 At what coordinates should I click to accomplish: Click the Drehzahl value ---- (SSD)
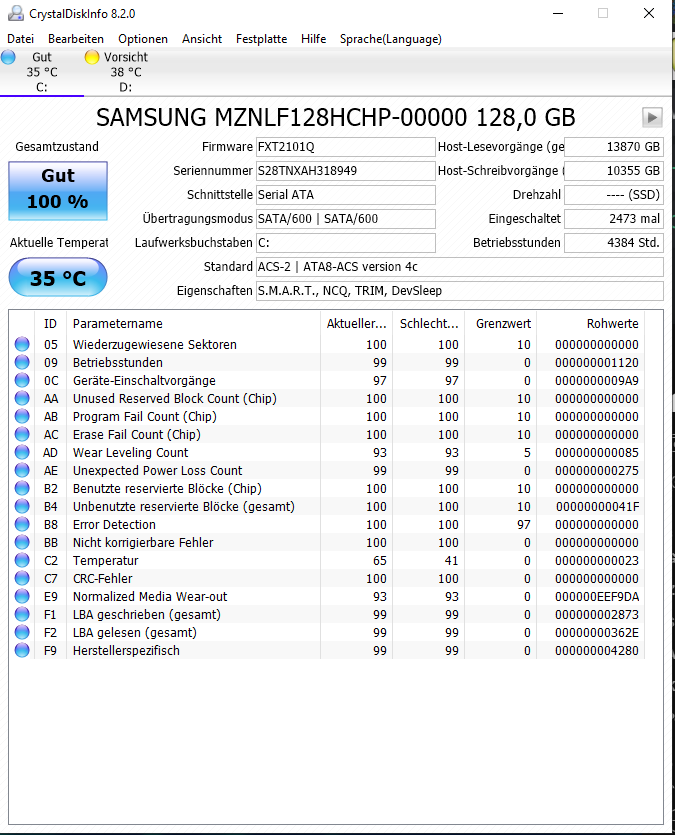(614, 195)
